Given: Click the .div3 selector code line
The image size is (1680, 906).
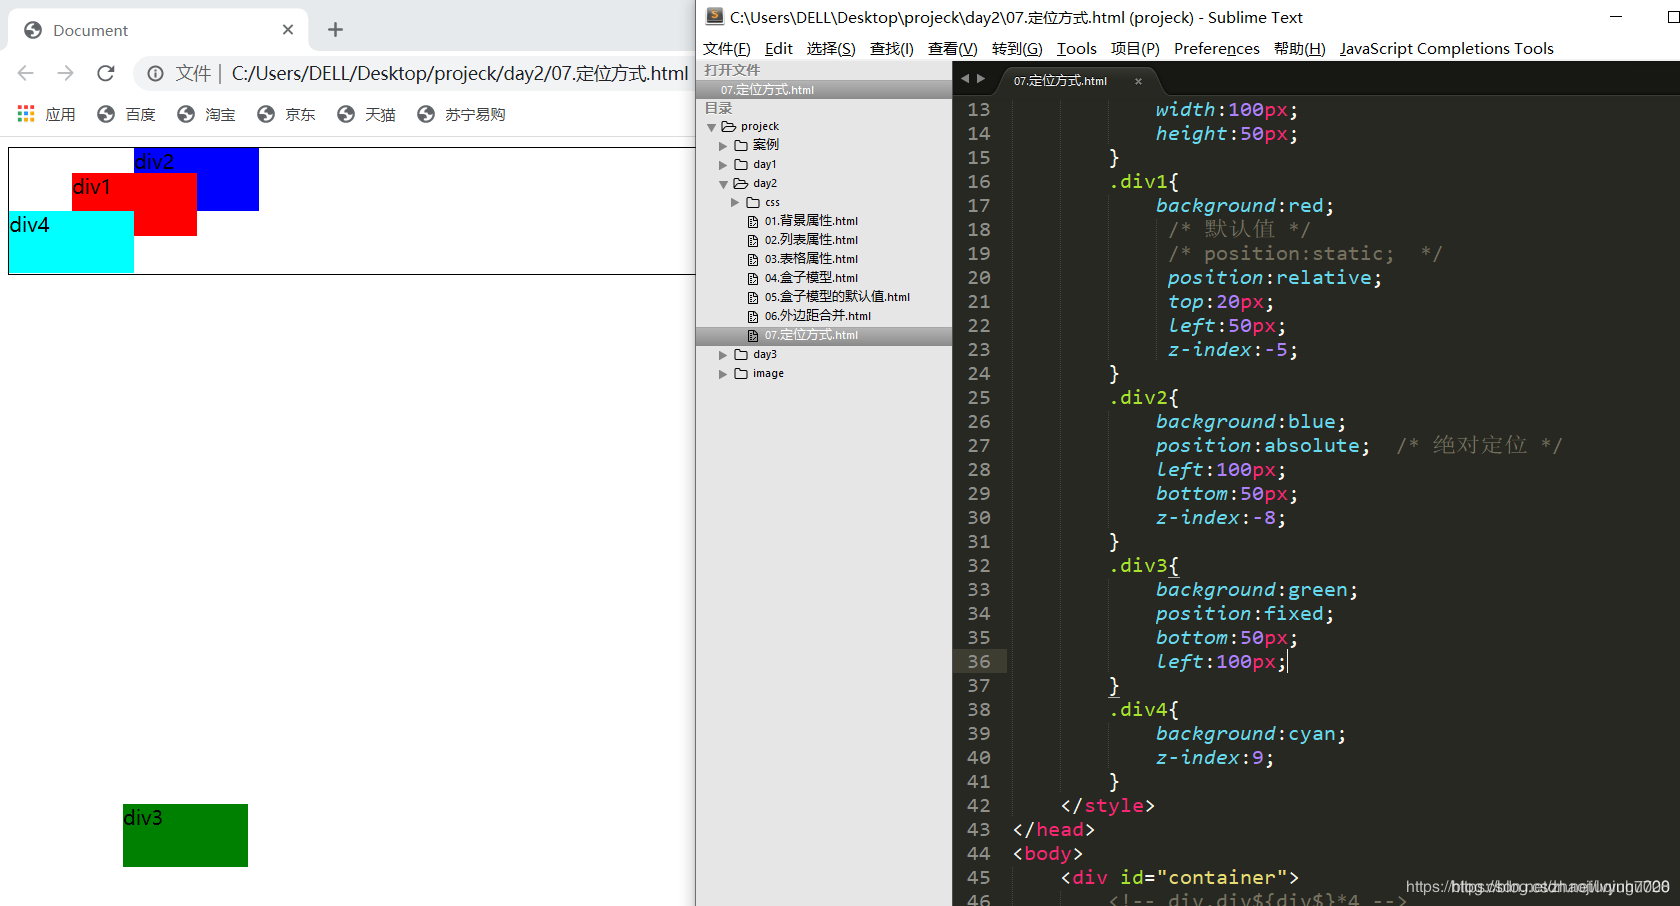Looking at the screenshot, I should (x=1144, y=566).
